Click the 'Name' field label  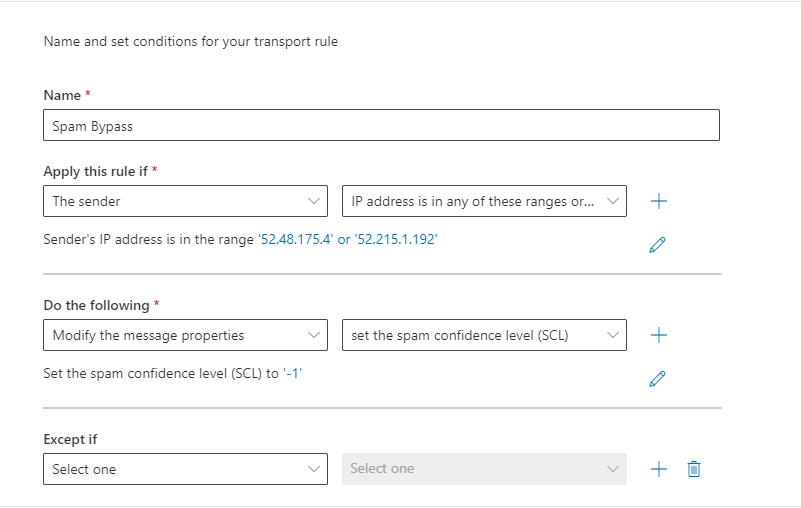pyautogui.click(x=62, y=95)
